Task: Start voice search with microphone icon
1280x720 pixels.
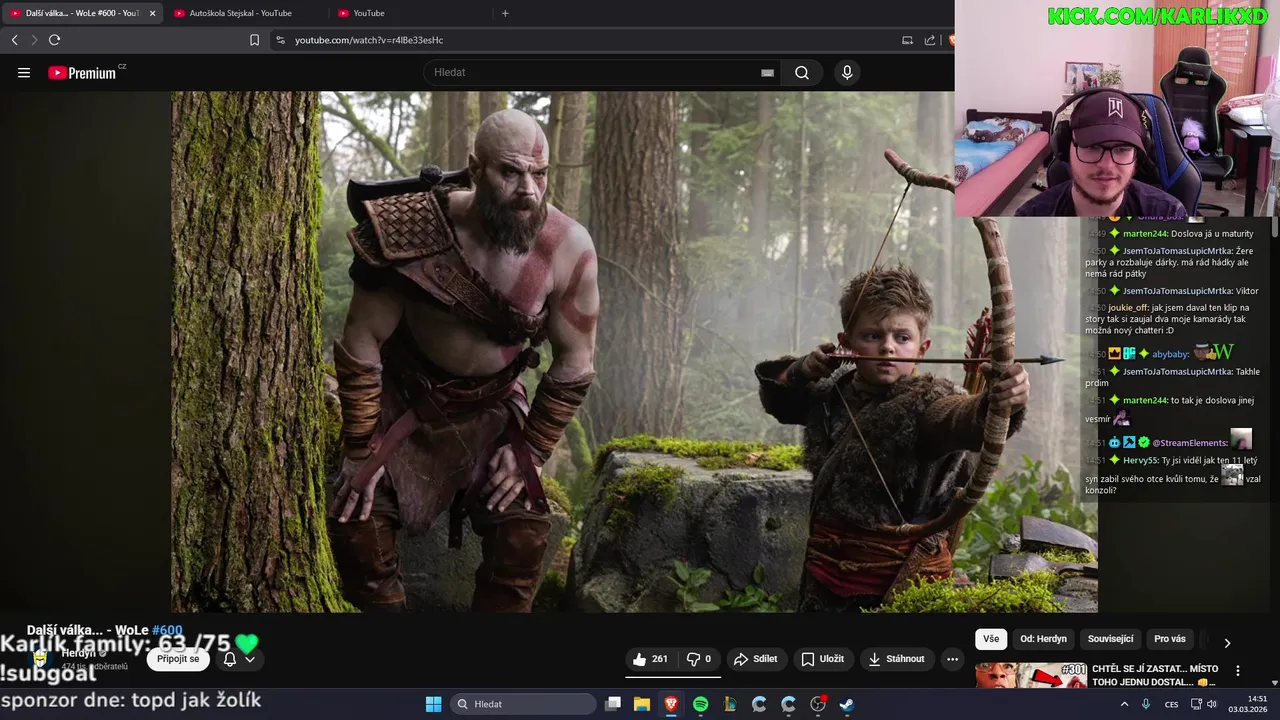Action: pyautogui.click(x=847, y=72)
